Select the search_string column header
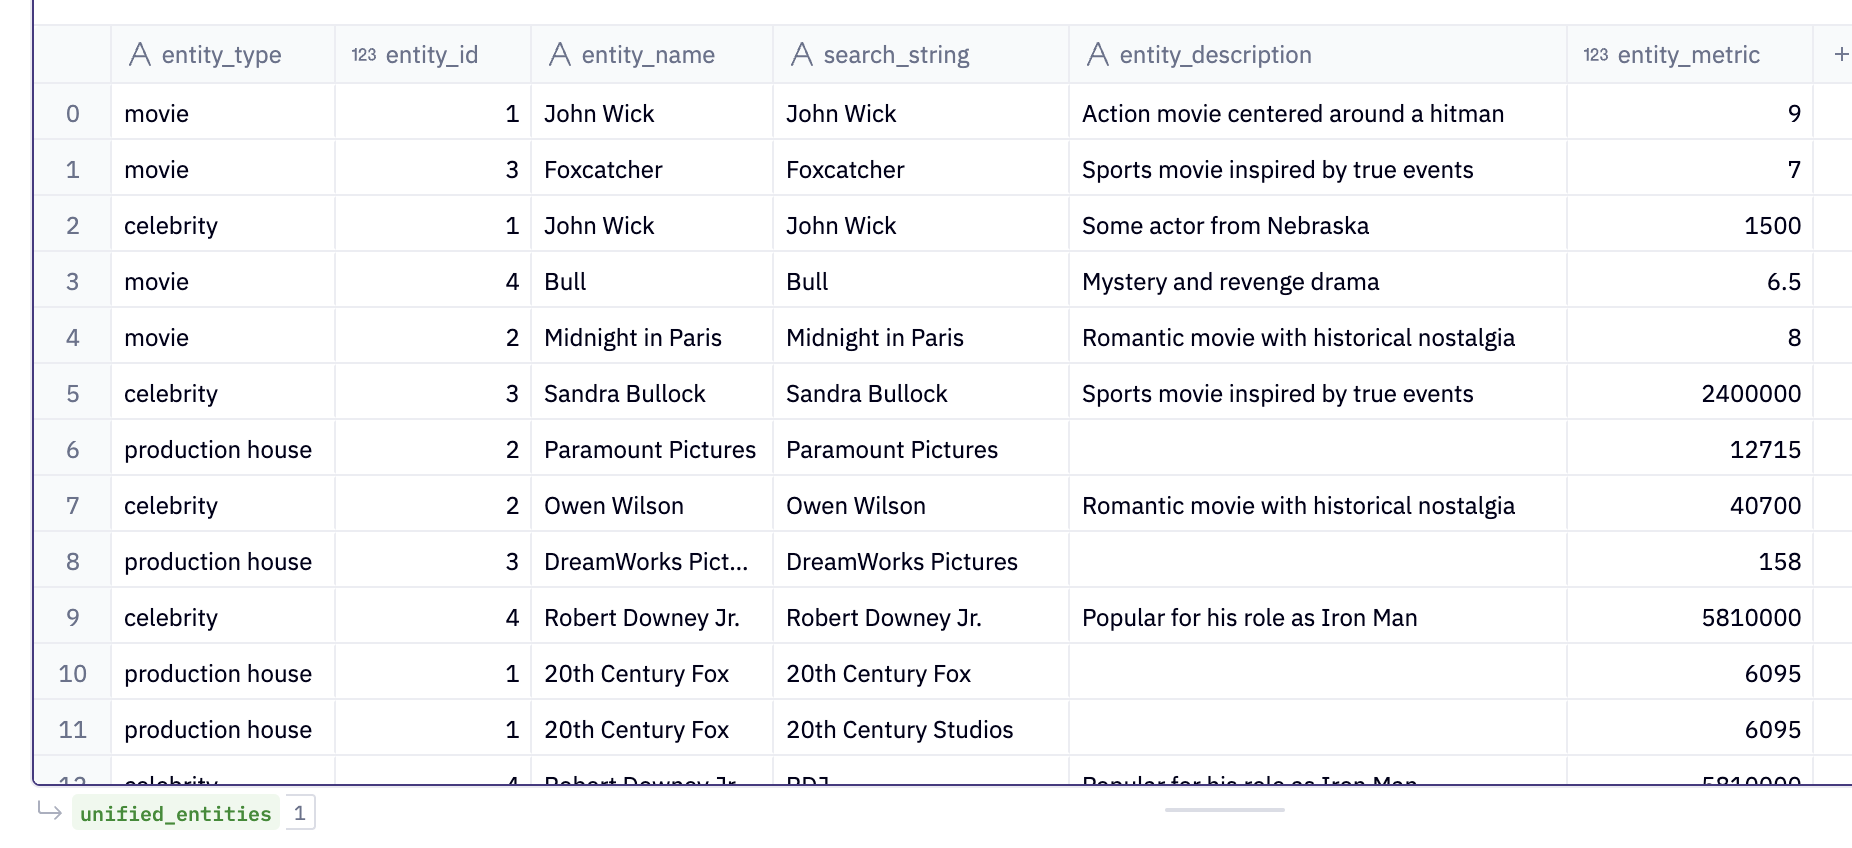 [x=921, y=54]
